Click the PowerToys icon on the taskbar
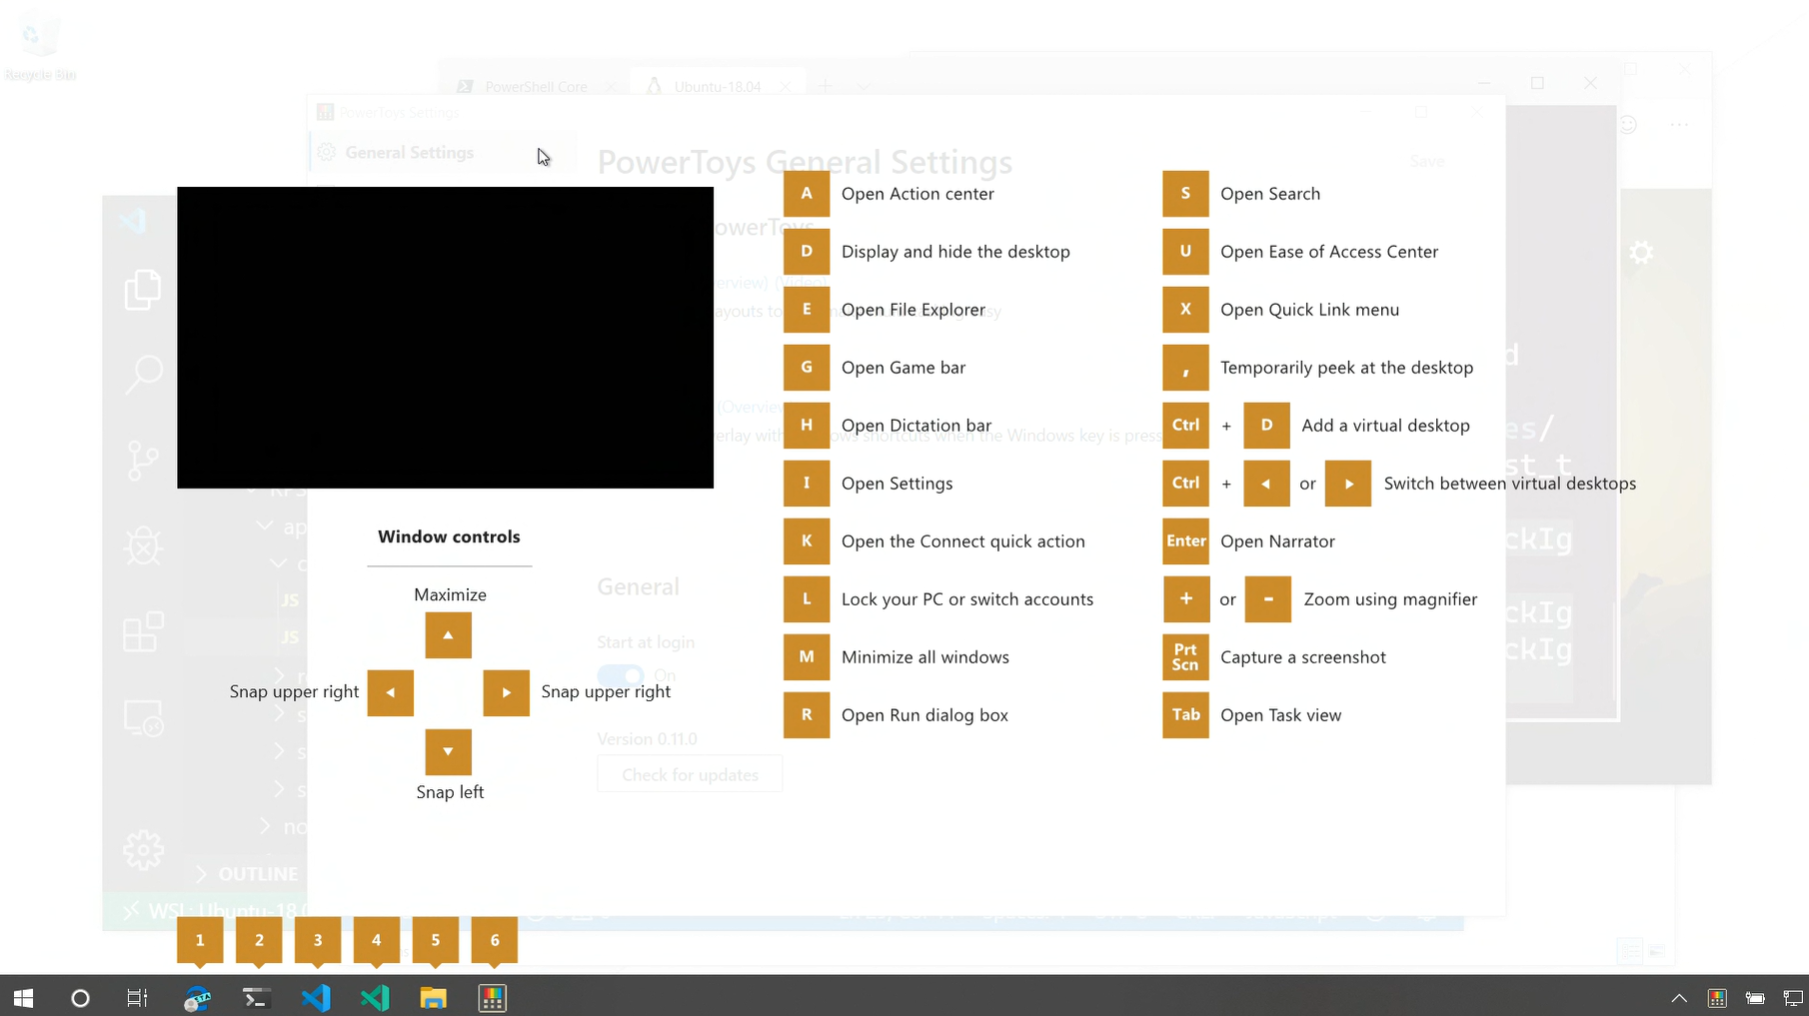Image resolution: width=1809 pixels, height=1016 pixels. (x=492, y=997)
